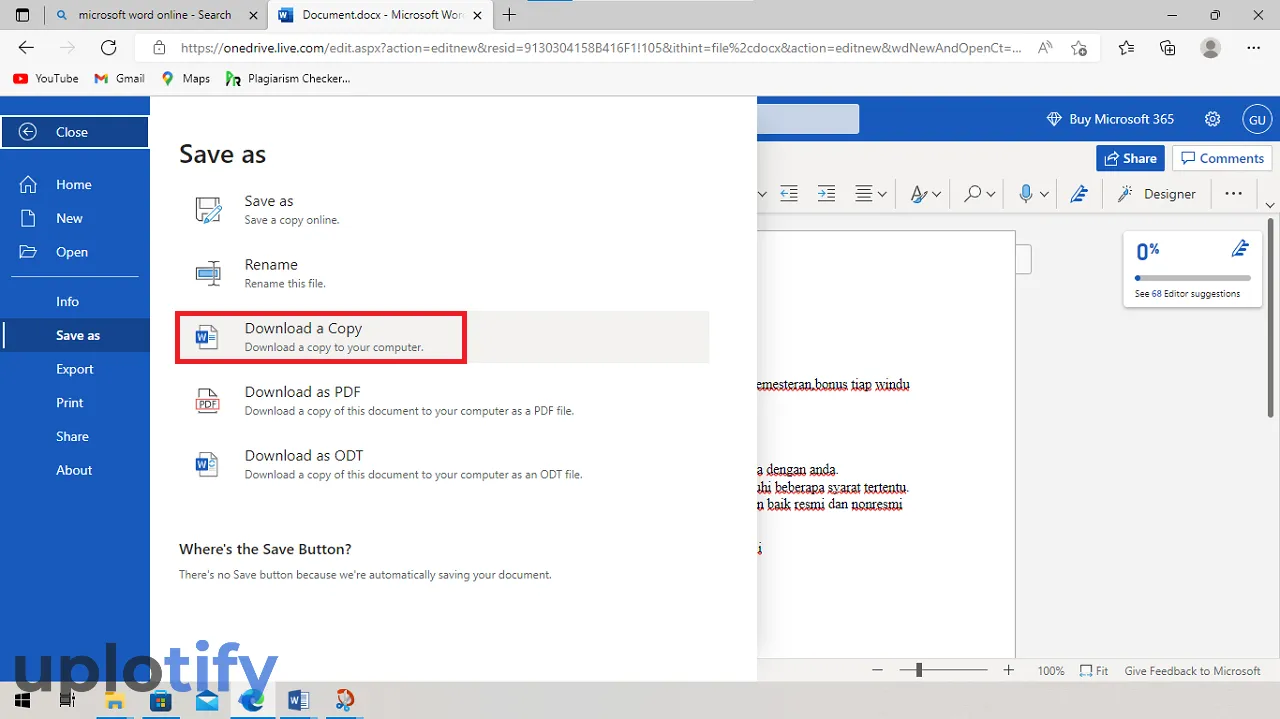
Task: Open a new browser tab
Action: (x=510, y=15)
